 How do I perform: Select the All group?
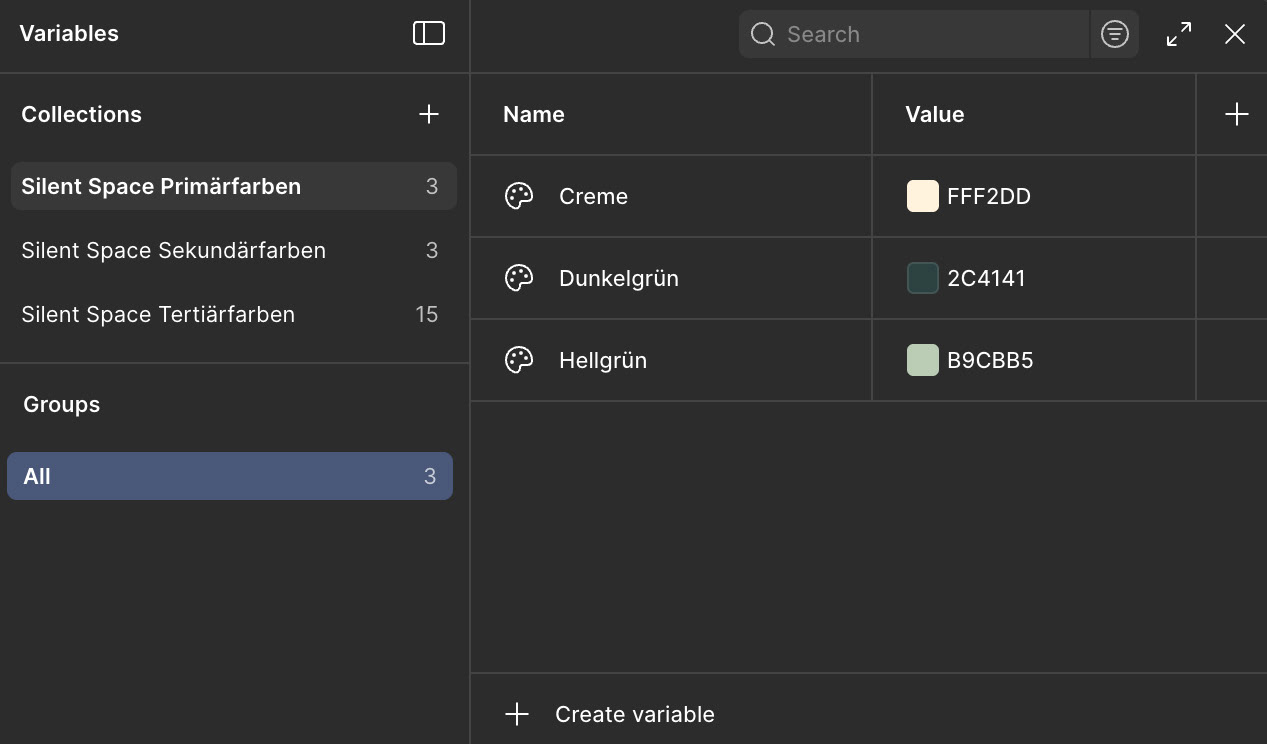point(230,476)
